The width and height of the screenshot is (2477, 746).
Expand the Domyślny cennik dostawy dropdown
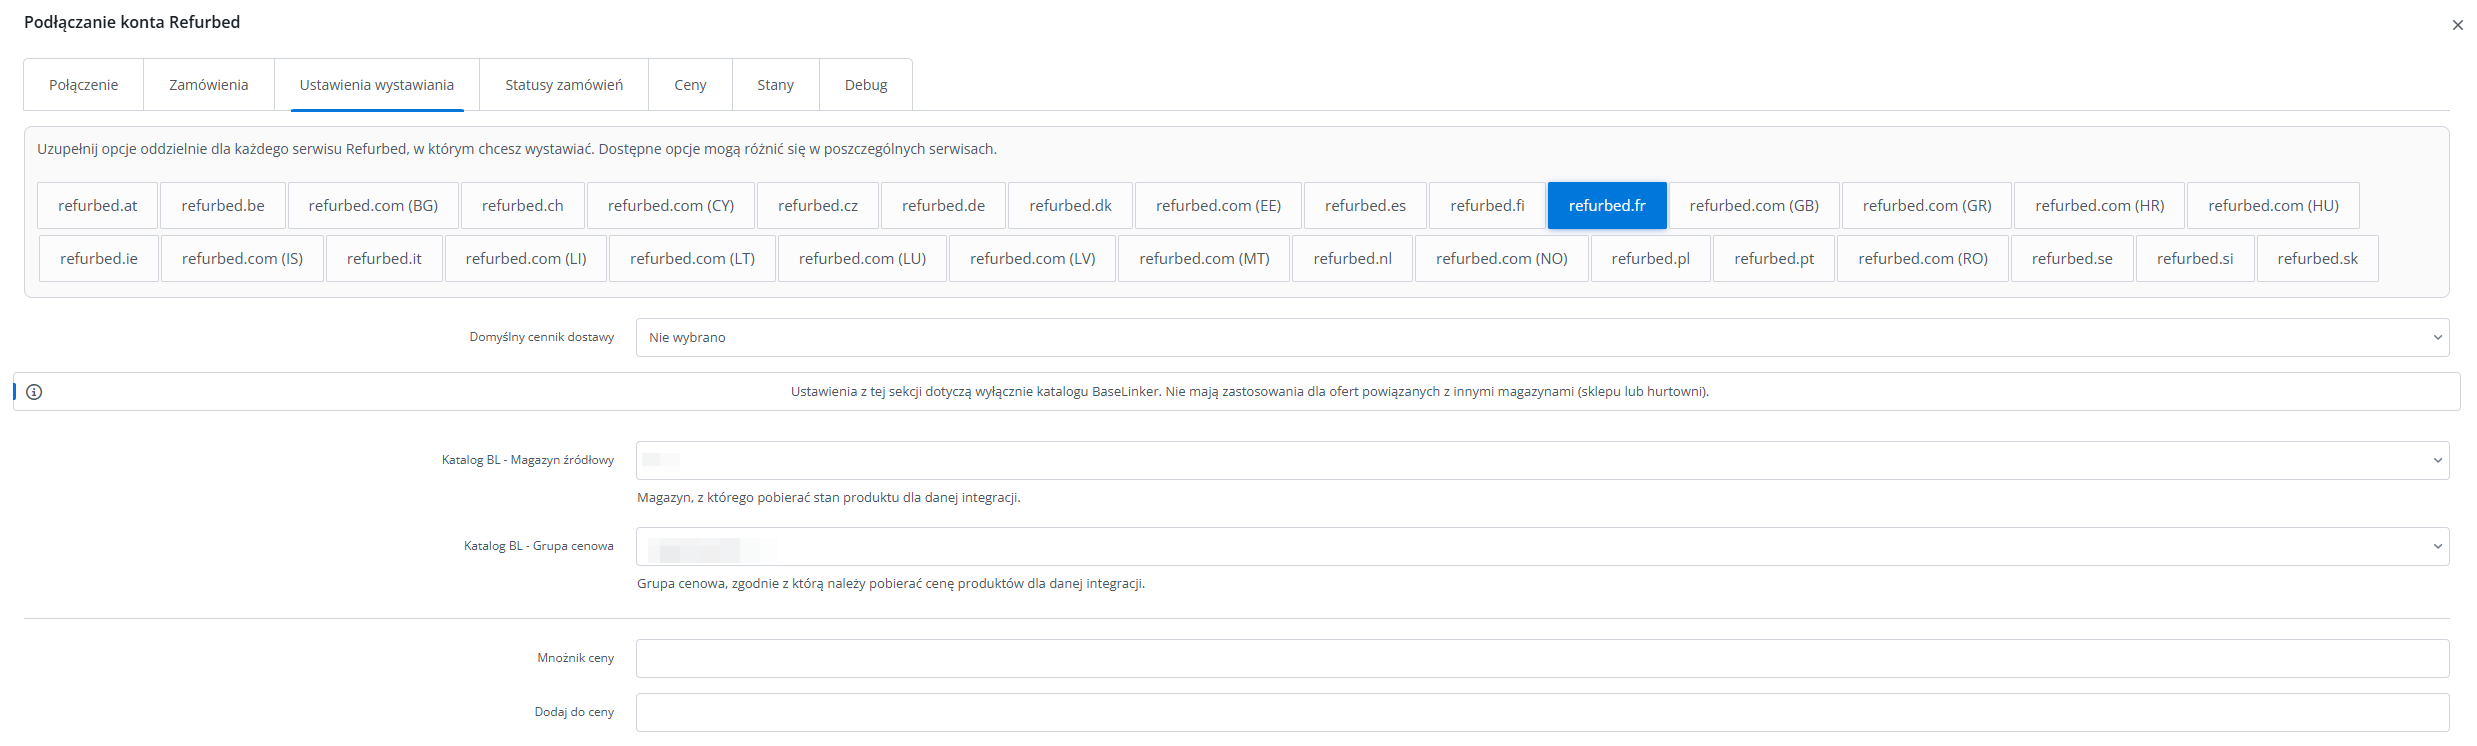pos(1542,338)
